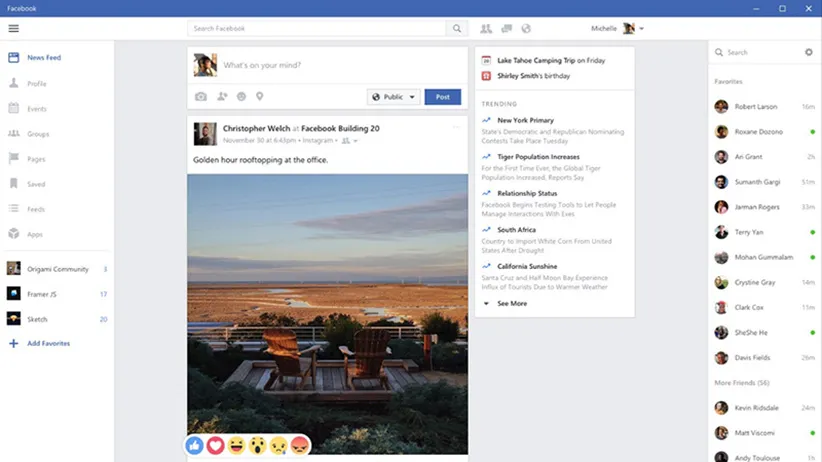Open Groups in the left sidebar
The image size is (822, 462).
click(x=38, y=134)
